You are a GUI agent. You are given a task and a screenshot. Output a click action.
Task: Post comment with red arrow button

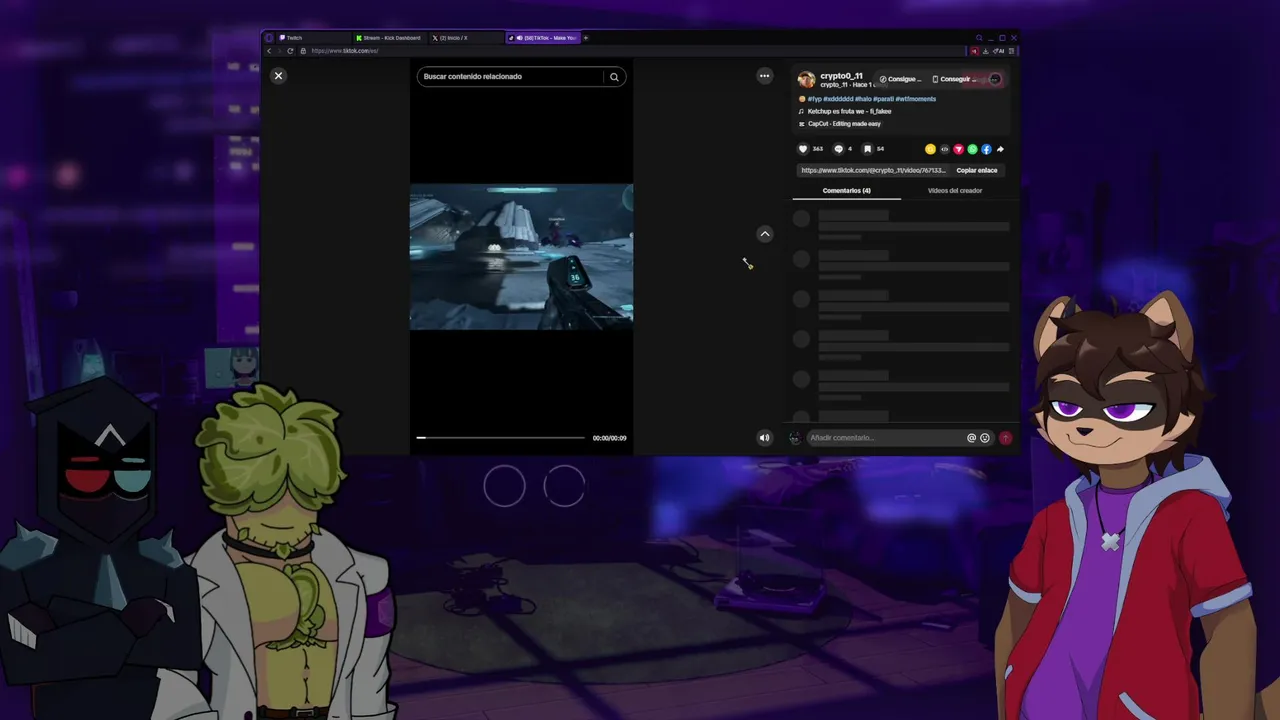tap(1005, 438)
